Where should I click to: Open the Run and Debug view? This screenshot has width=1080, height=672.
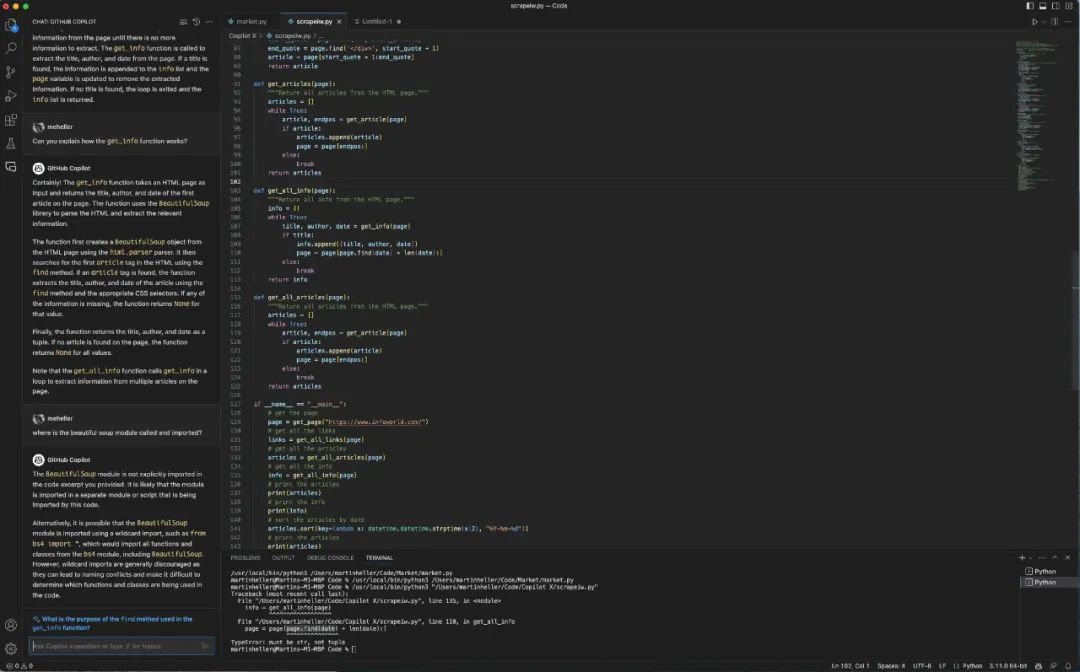pos(11,96)
